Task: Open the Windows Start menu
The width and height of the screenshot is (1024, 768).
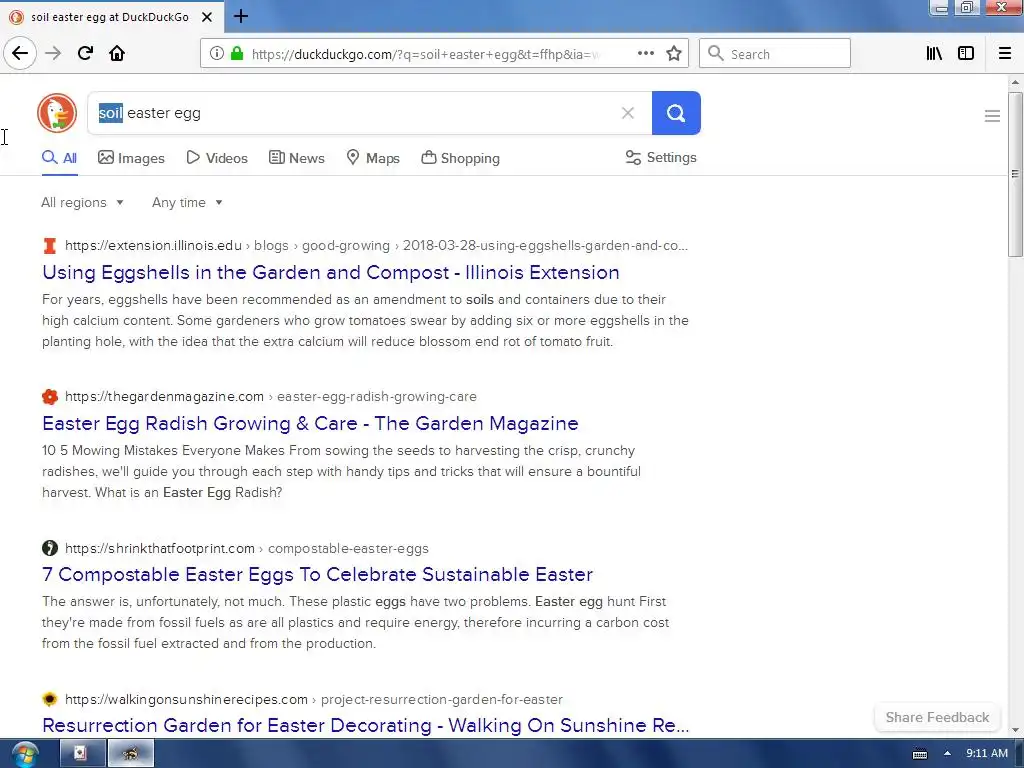Action: click(24, 754)
